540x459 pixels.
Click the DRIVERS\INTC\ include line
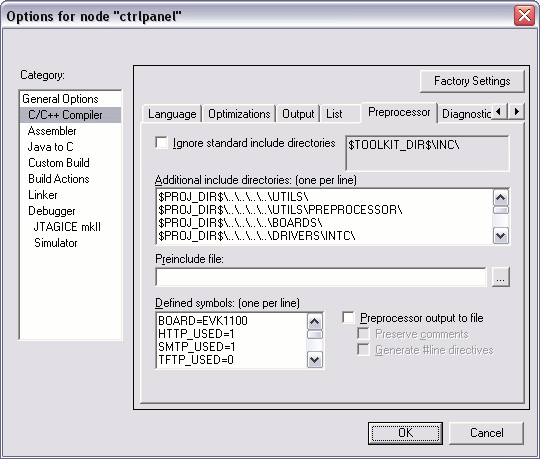tap(257, 236)
